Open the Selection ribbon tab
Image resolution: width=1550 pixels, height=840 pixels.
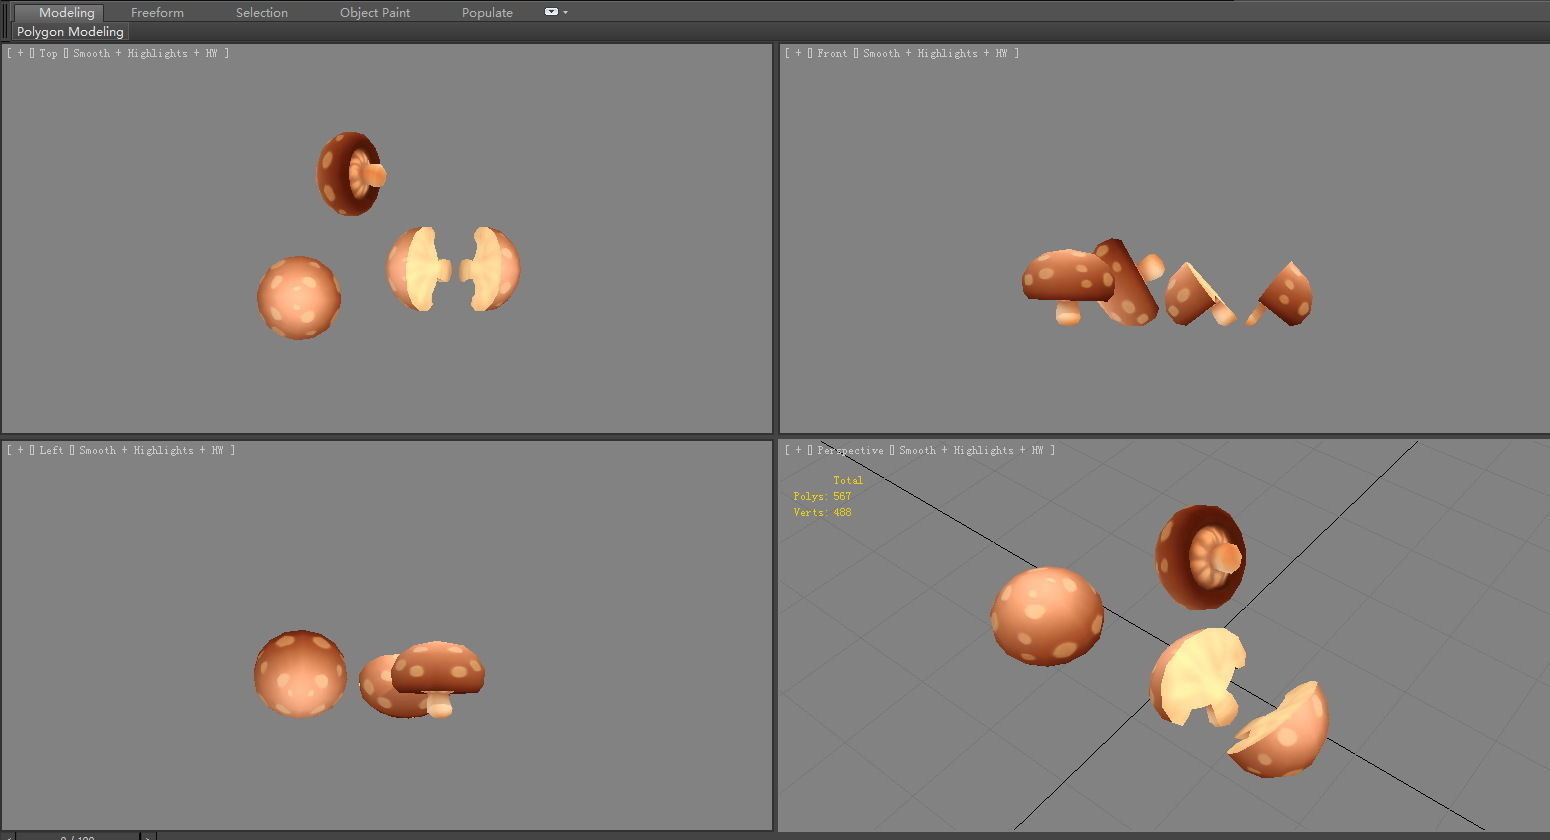tap(262, 12)
